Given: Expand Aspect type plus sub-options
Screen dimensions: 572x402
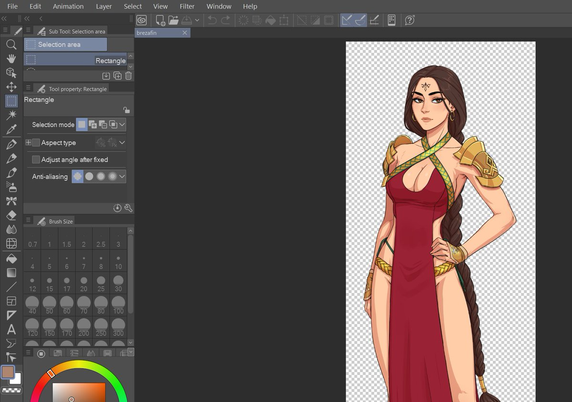Looking at the screenshot, I should (28, 143).
